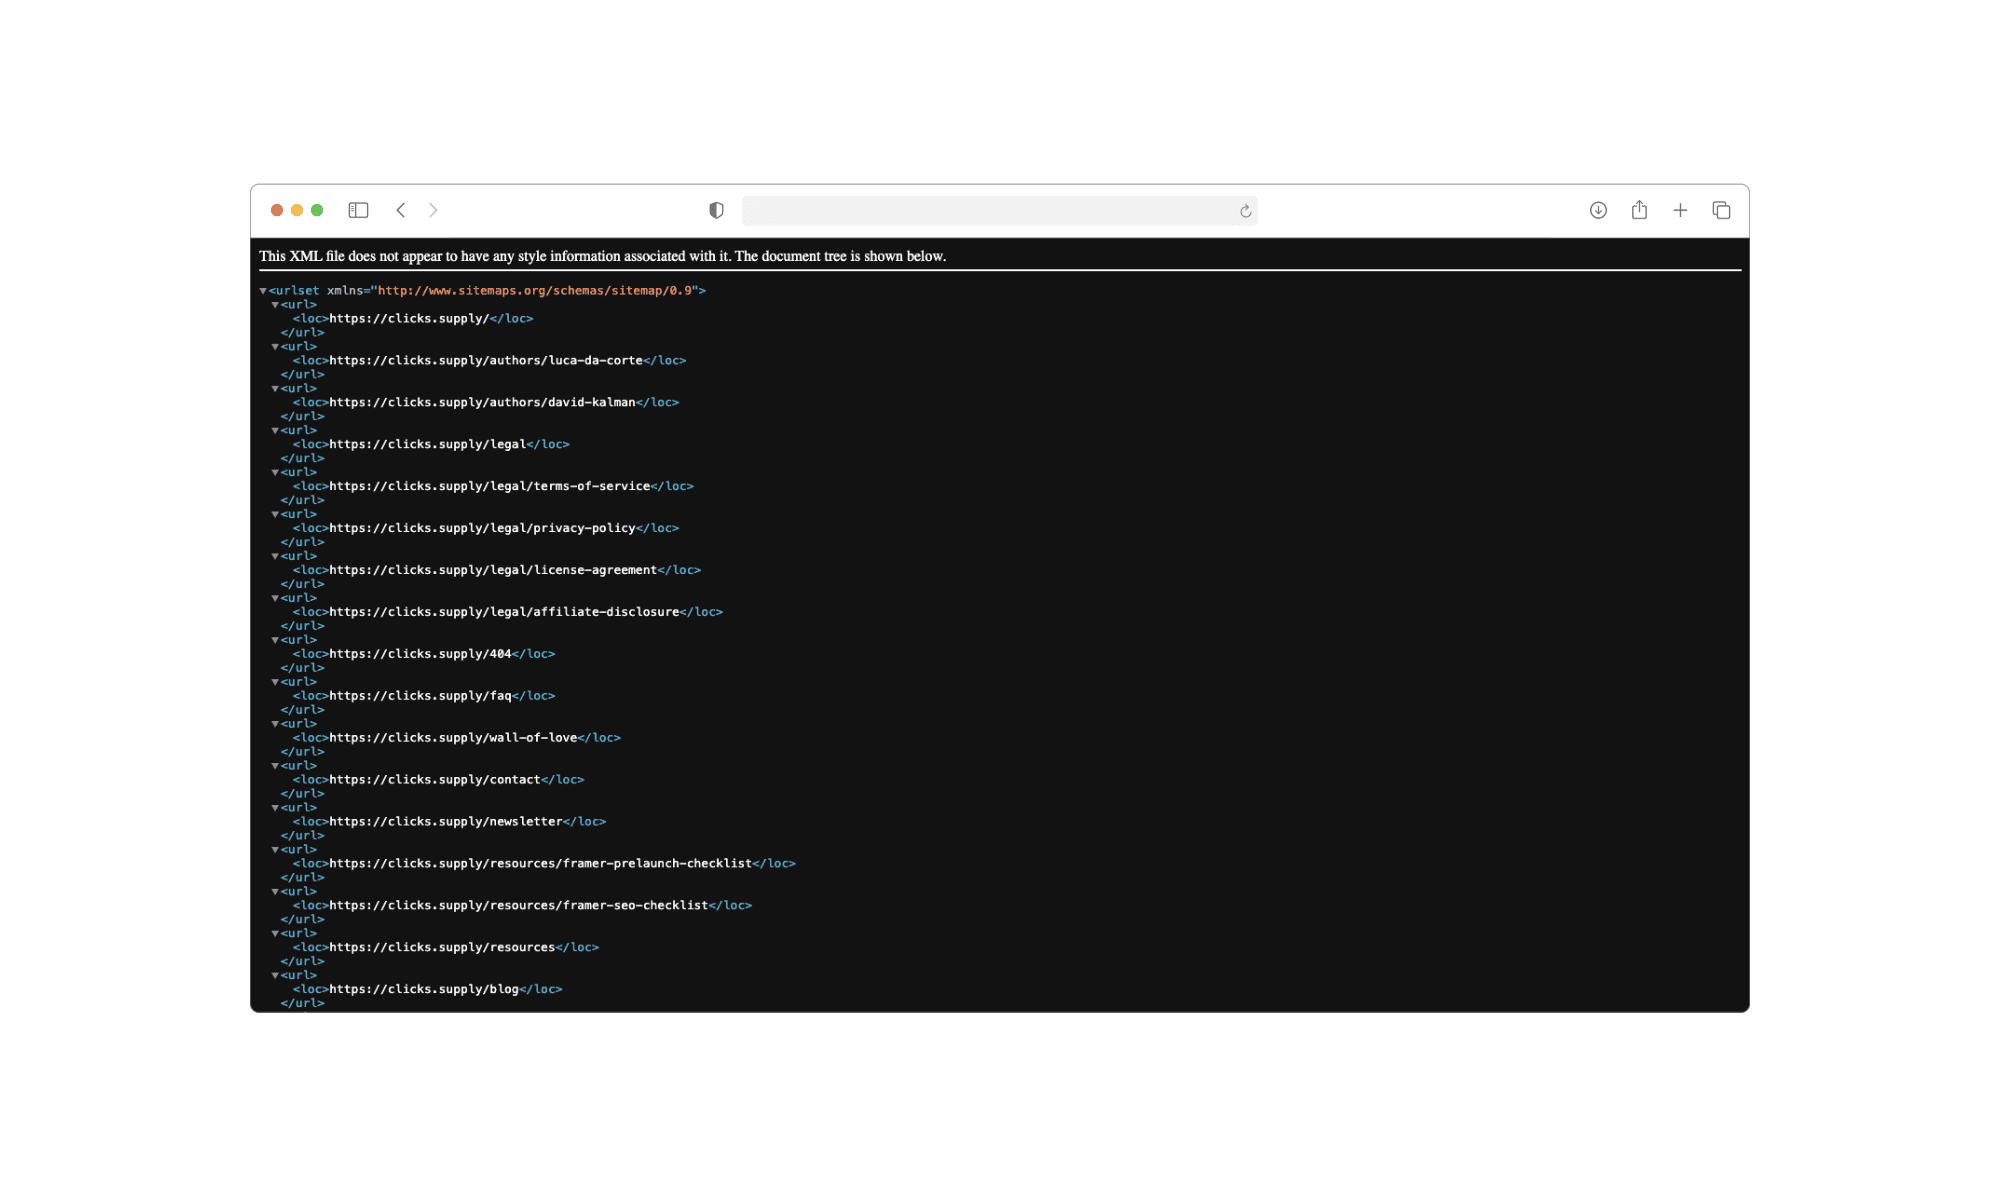Screen dimensions: 2000x1200
Task: Close window with the red button
Action: (277, 210)
